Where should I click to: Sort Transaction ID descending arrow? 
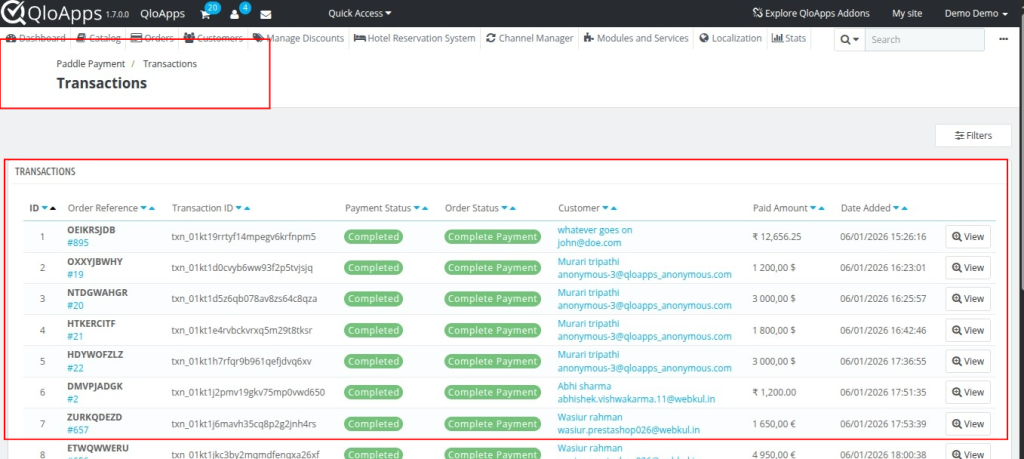tap(238, 208)
